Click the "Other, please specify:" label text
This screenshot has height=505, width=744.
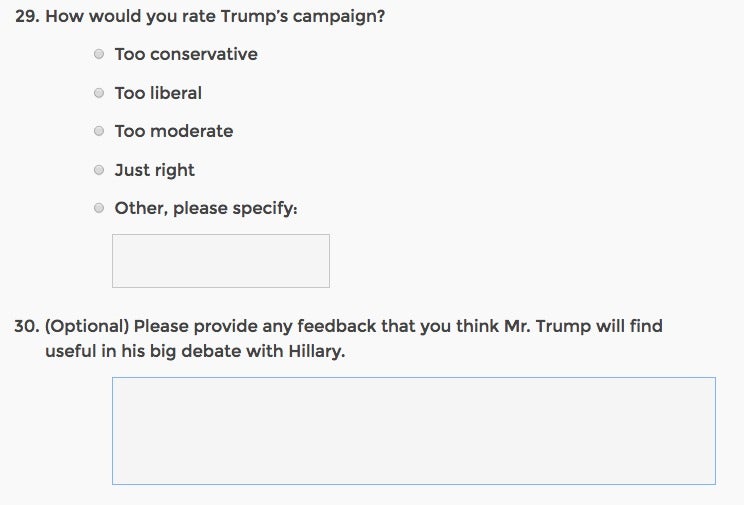(206, 208)
